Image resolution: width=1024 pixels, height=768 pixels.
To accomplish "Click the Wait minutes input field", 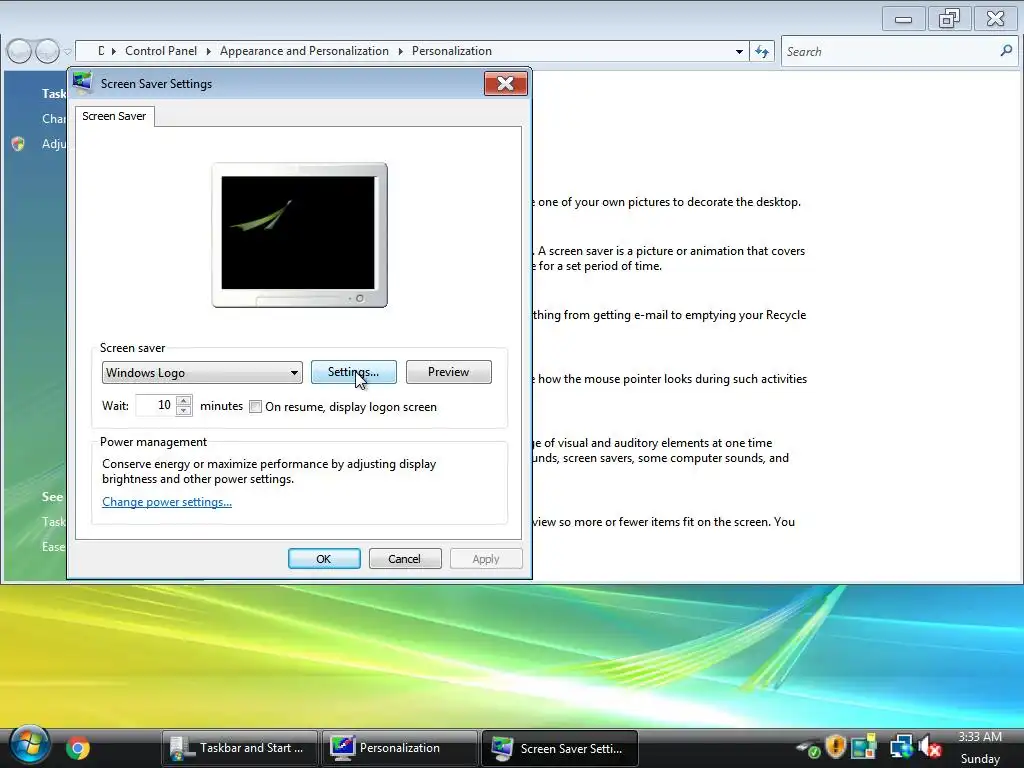I will pos(155,406).
